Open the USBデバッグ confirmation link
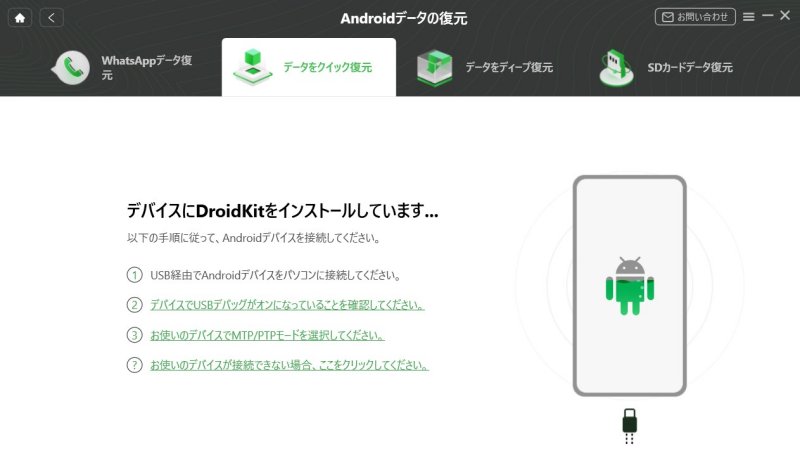Image resolution: width=800 pixels, height=475 pixels. [x=287, y=305]
